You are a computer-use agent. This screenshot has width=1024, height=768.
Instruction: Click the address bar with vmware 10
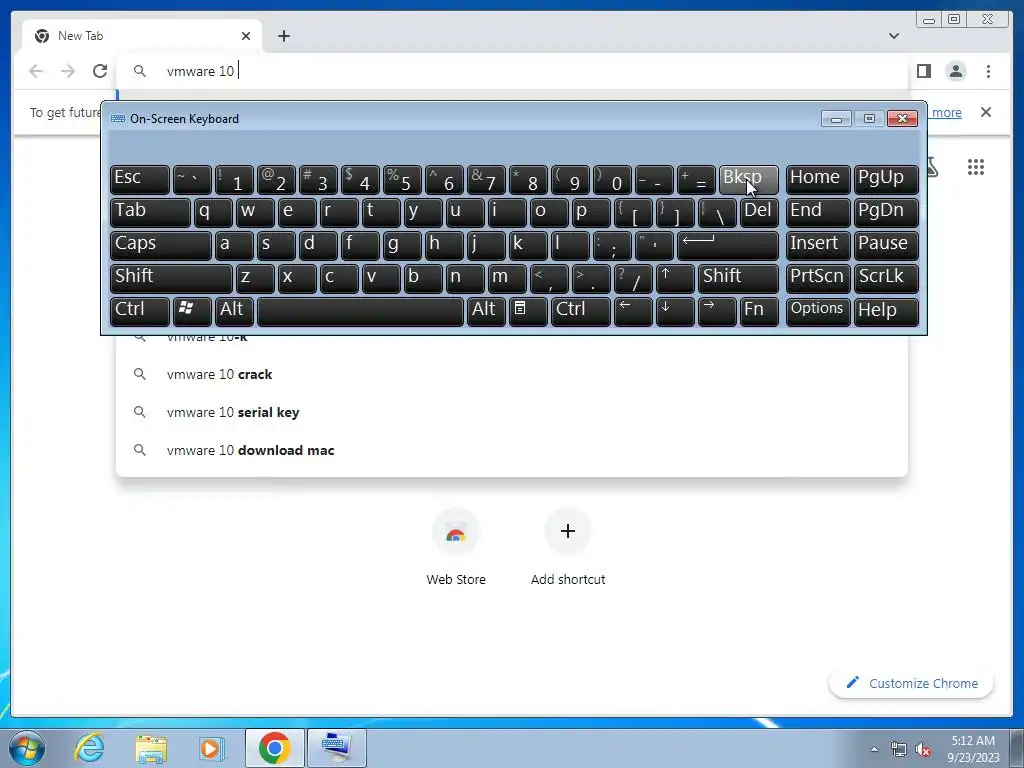(x=513, y=71)
